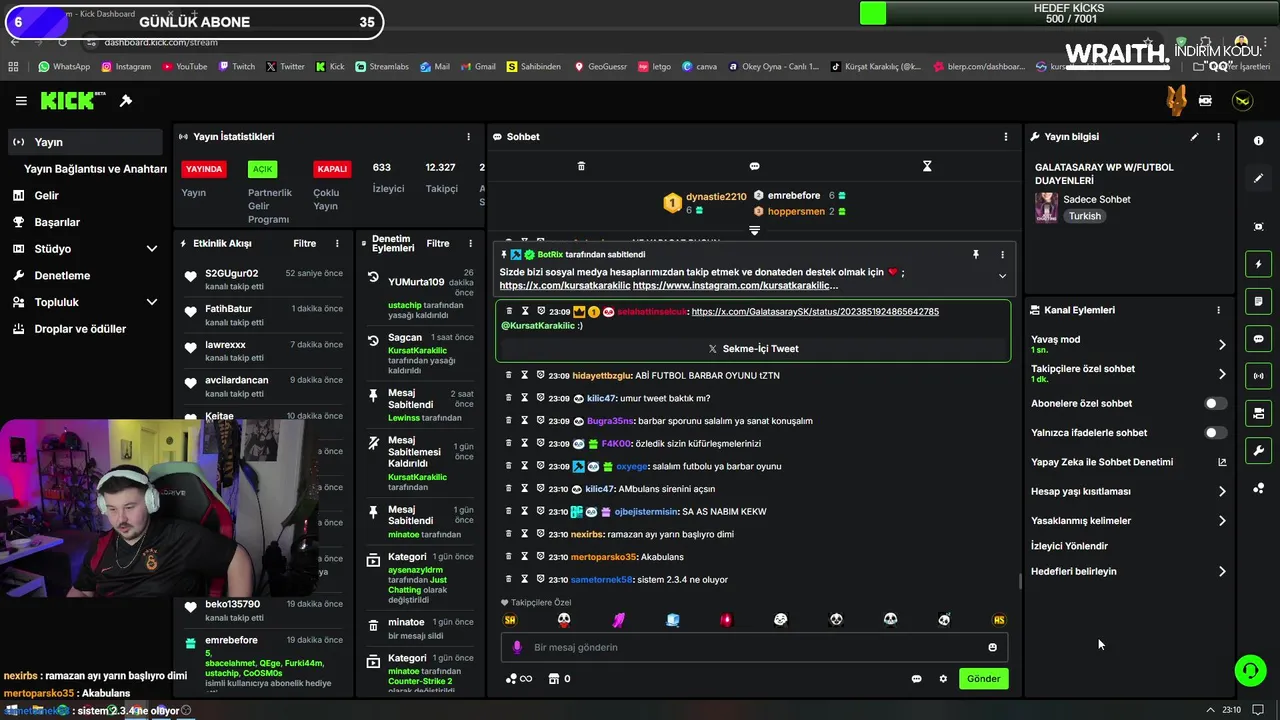This screenshot has height=720, width=1280.
Task: Open chat settings gear icon
Action: pyautogui.click(x=942, y=679)
